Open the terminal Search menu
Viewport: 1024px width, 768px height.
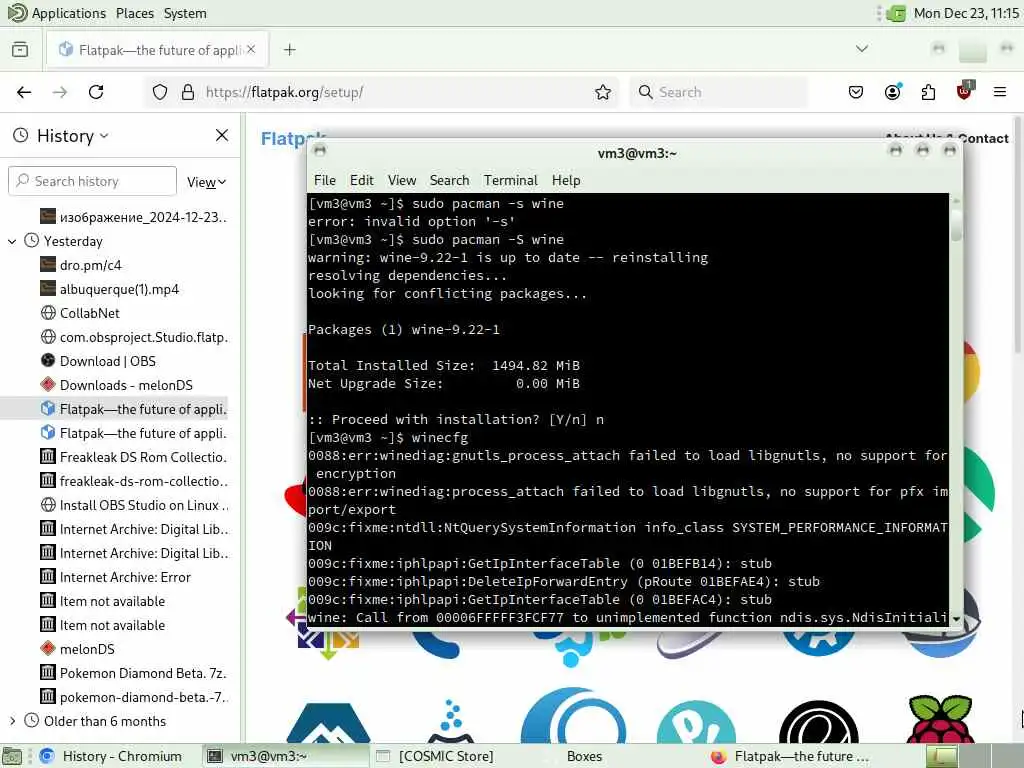pos(449,180)
